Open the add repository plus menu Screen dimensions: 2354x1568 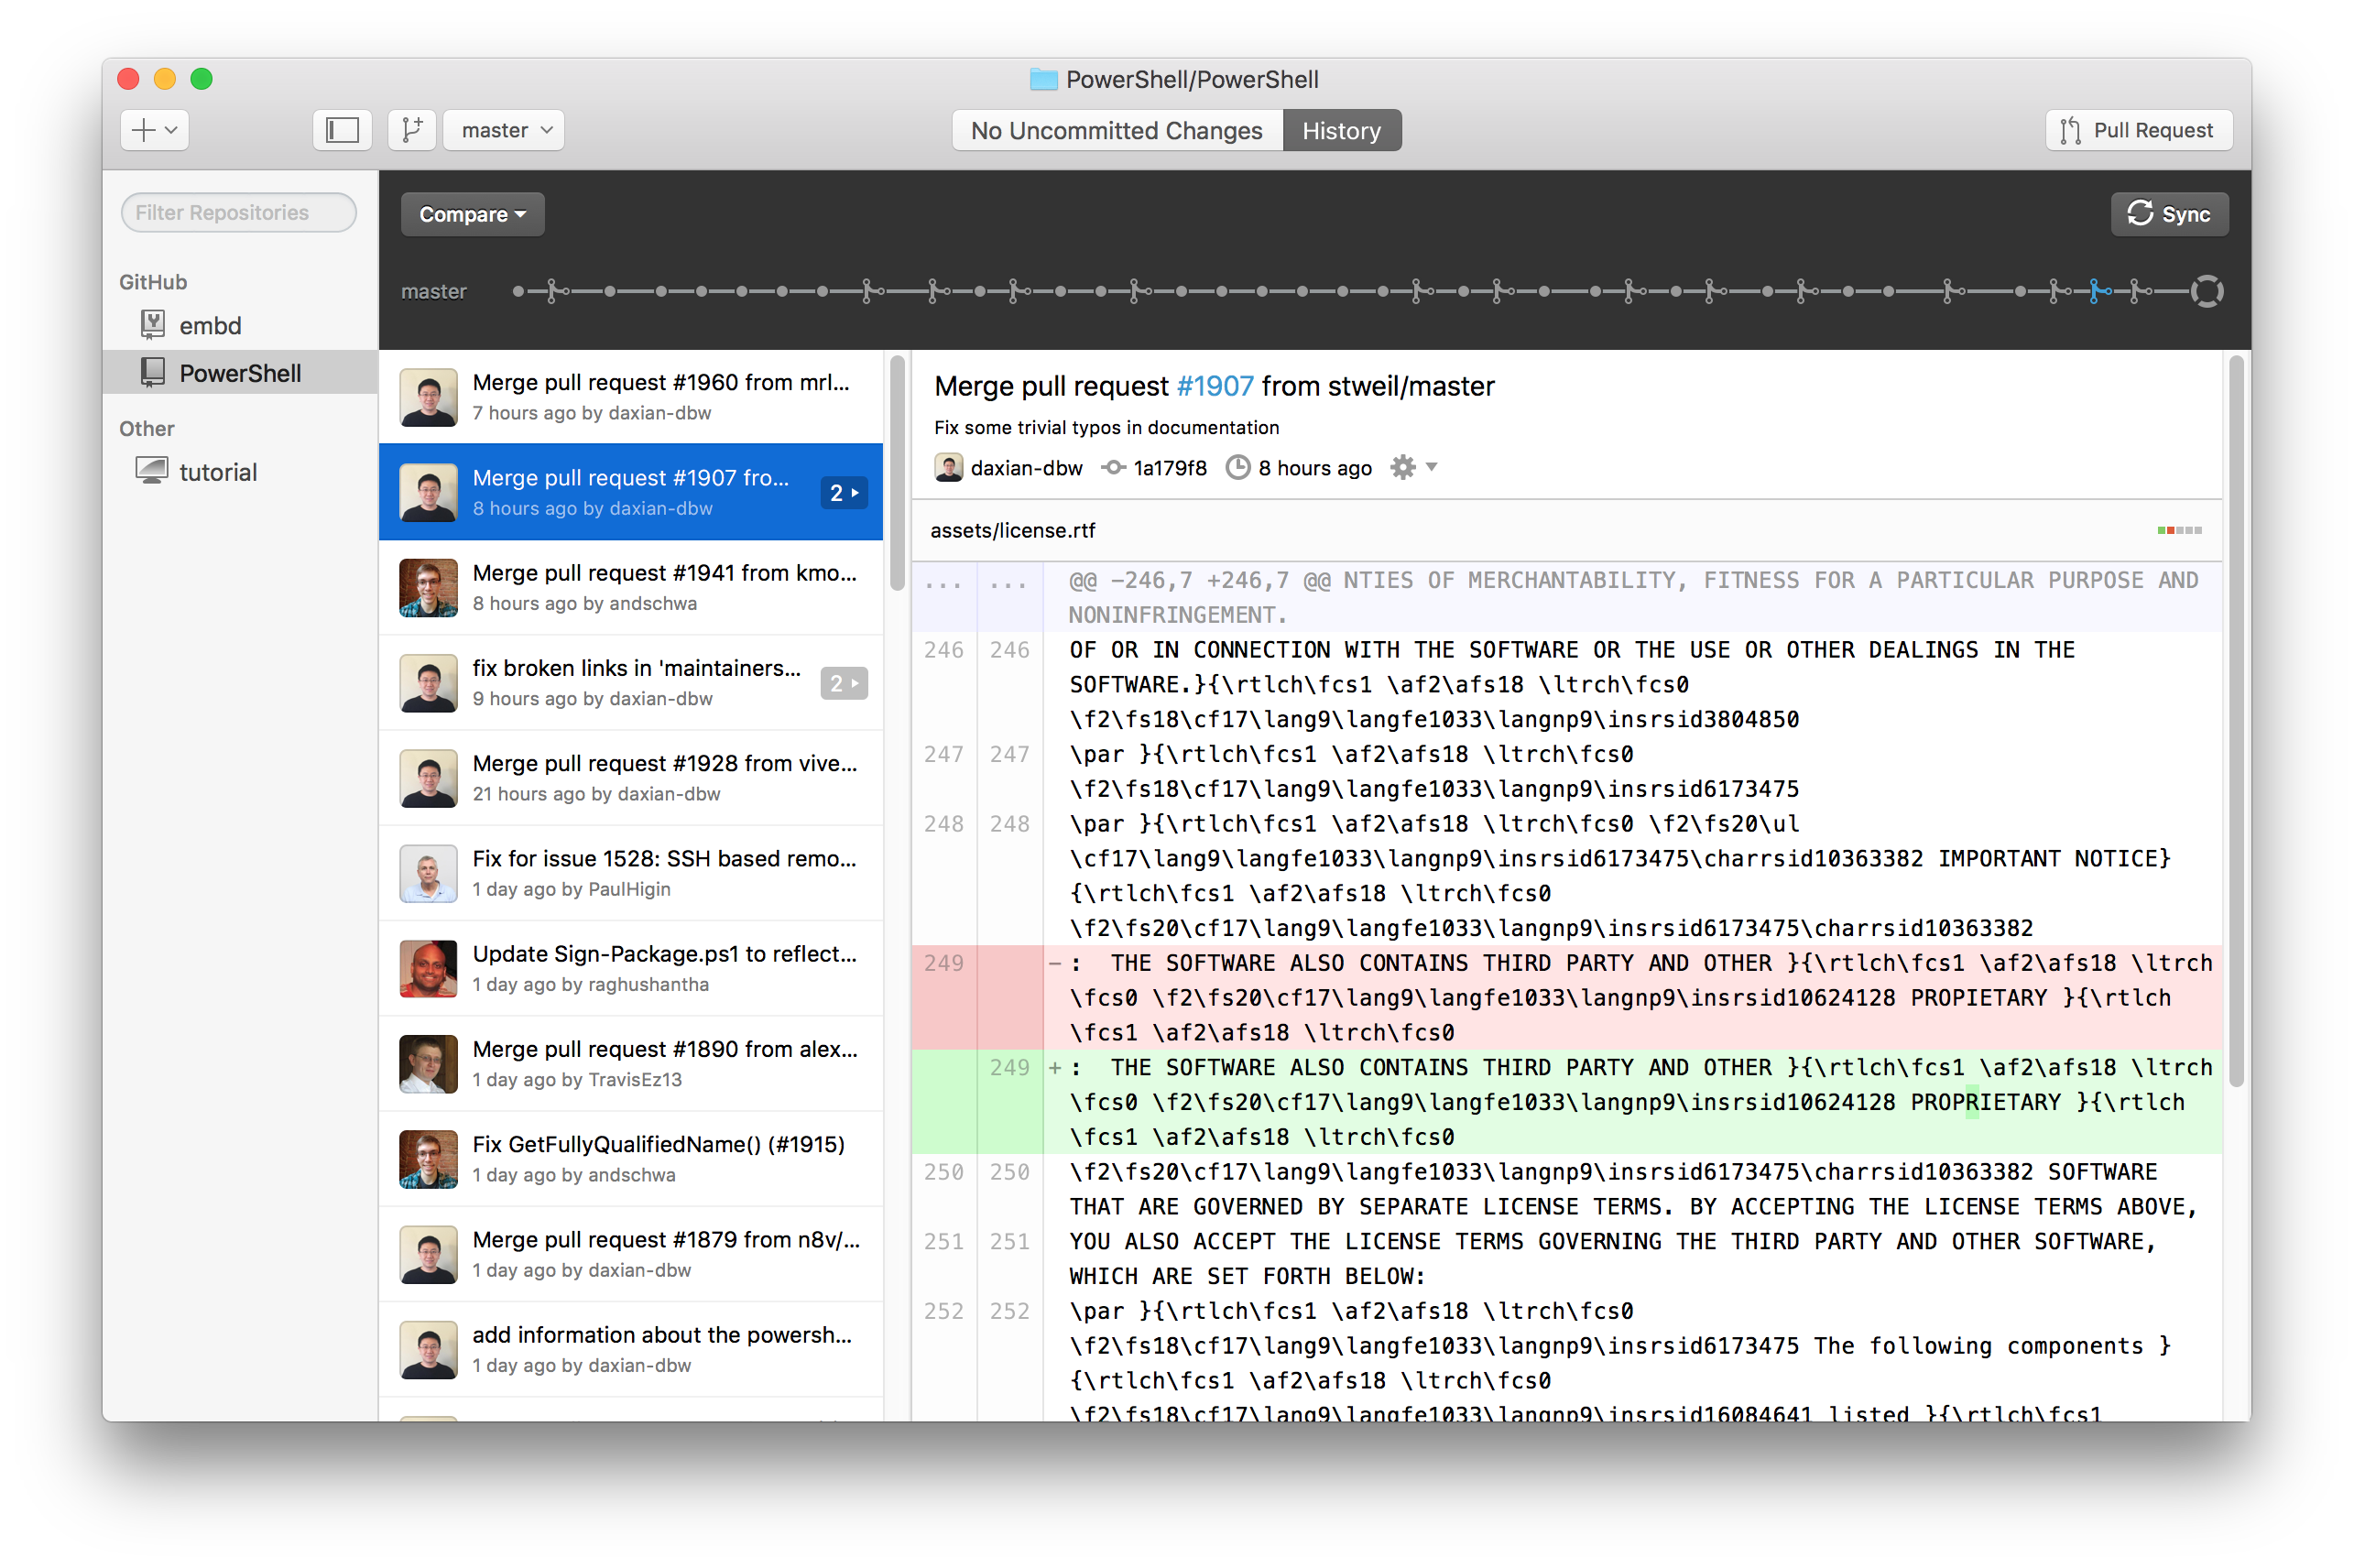155,130
